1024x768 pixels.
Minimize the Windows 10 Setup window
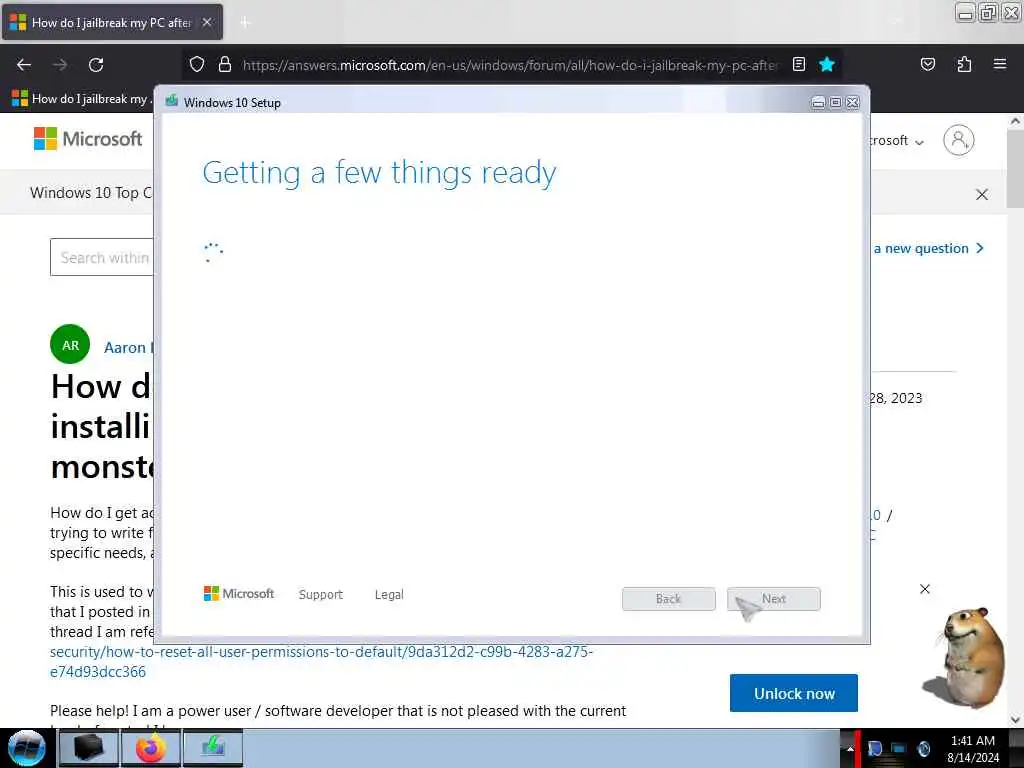818,103
